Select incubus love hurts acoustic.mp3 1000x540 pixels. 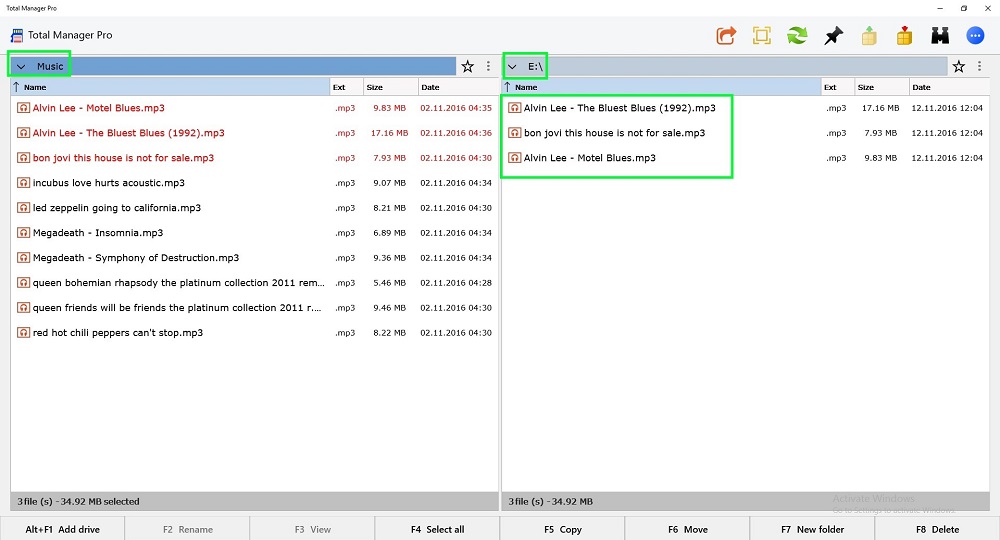click(x=254, y=183)
